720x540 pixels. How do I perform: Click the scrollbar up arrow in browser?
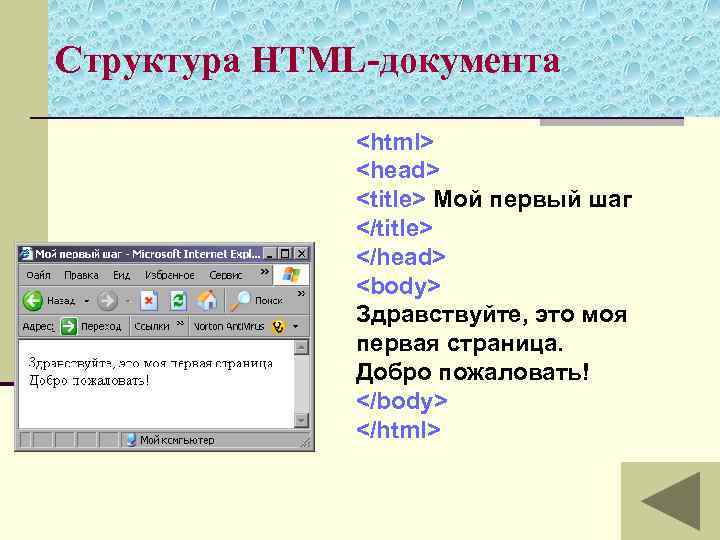(301, 348)
